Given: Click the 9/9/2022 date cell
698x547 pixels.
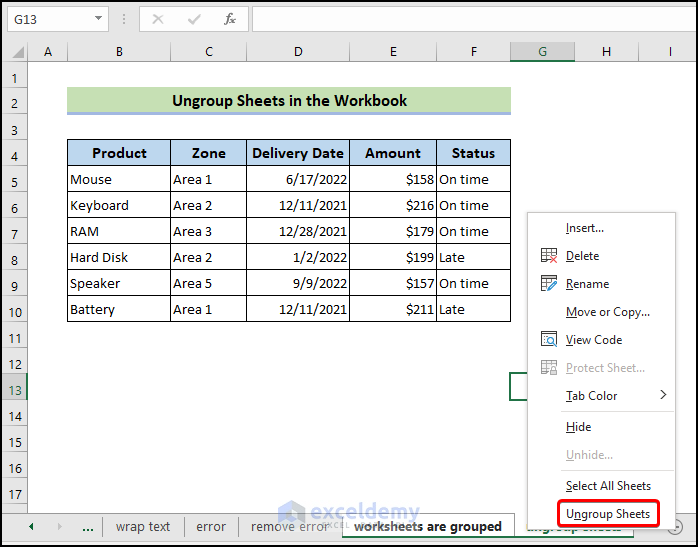Looking at the screenshot, I should point(298,283).
